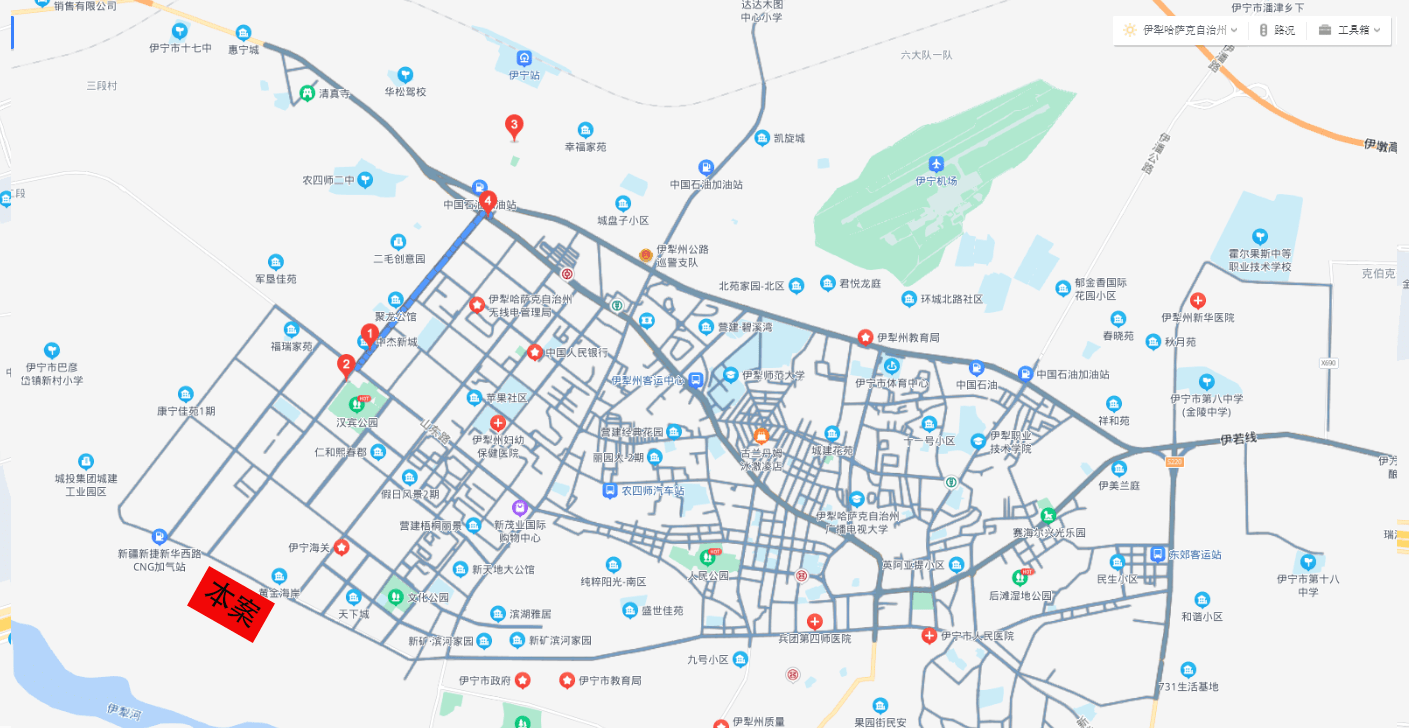Viewport: 1409px width, 728px height.
Task: Click red map marker number 4
Action: click(487, 203)
